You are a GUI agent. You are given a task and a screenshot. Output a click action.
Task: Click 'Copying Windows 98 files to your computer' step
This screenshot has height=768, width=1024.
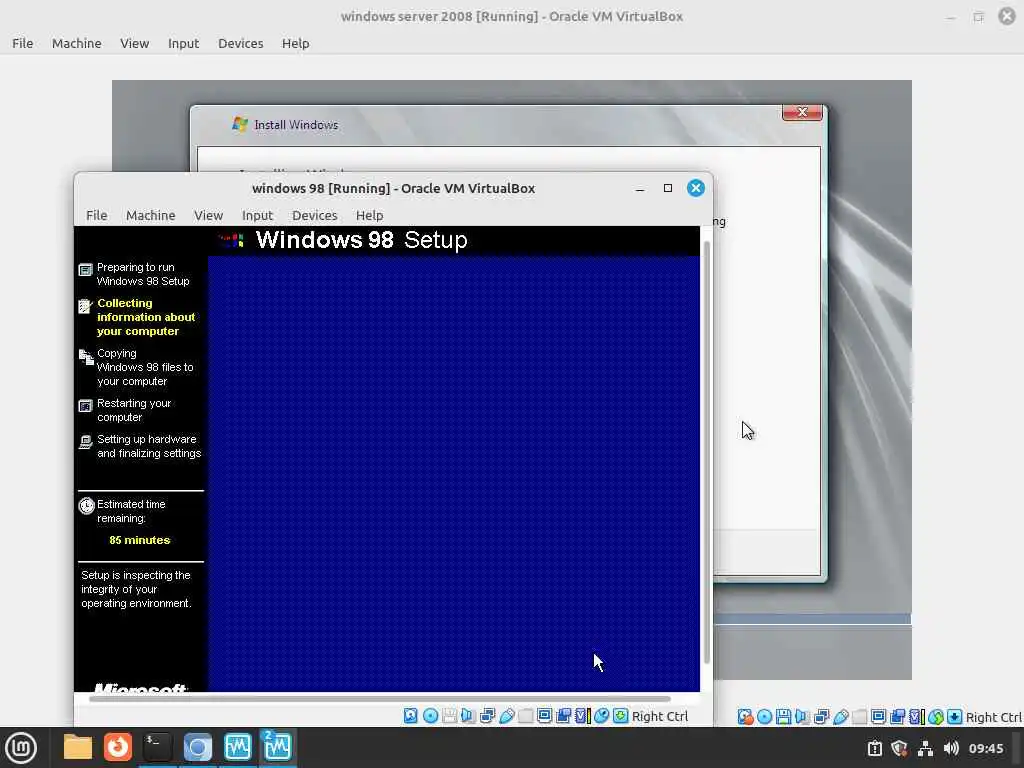point(145,367)
